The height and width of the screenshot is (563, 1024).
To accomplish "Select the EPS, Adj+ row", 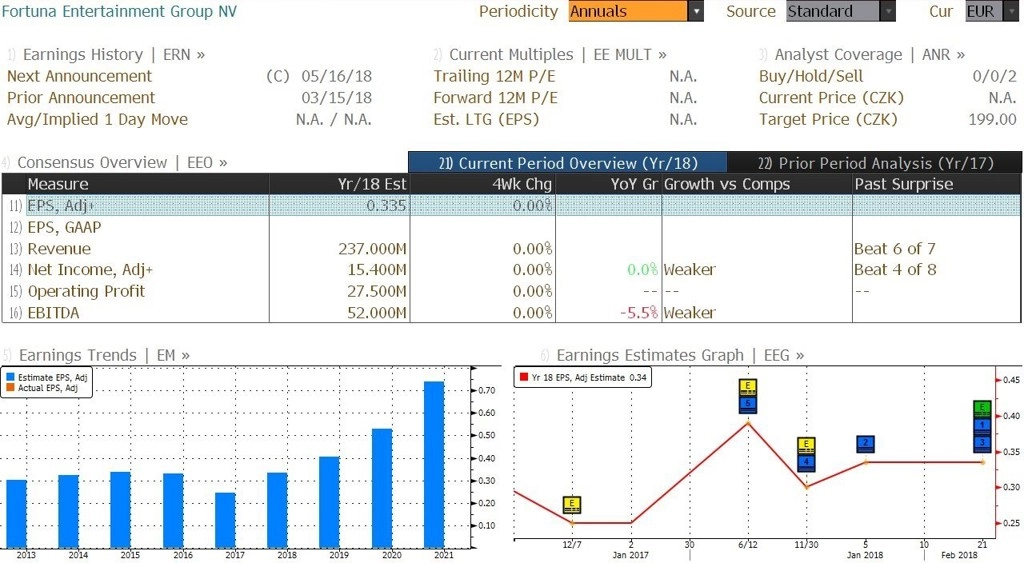I will pyautogui.click(x=511, y=205).
